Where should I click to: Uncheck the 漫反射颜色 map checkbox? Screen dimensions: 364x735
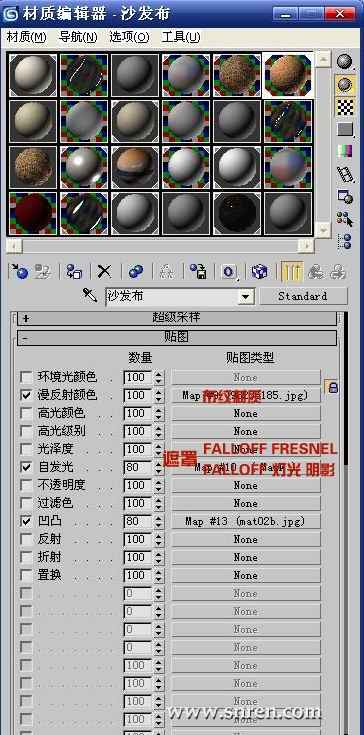coord(26,395)
